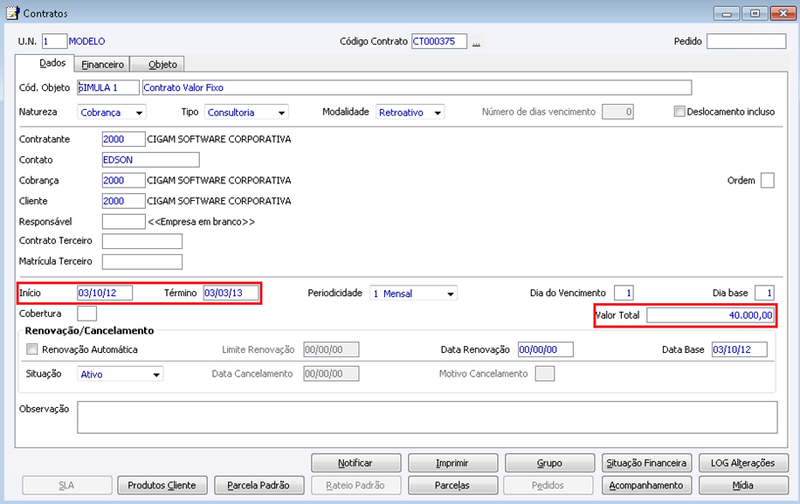Viewport: 800px width, 504px height.
Task: Click the Contrato Valor Fixo description field
Action: [416, 88]
